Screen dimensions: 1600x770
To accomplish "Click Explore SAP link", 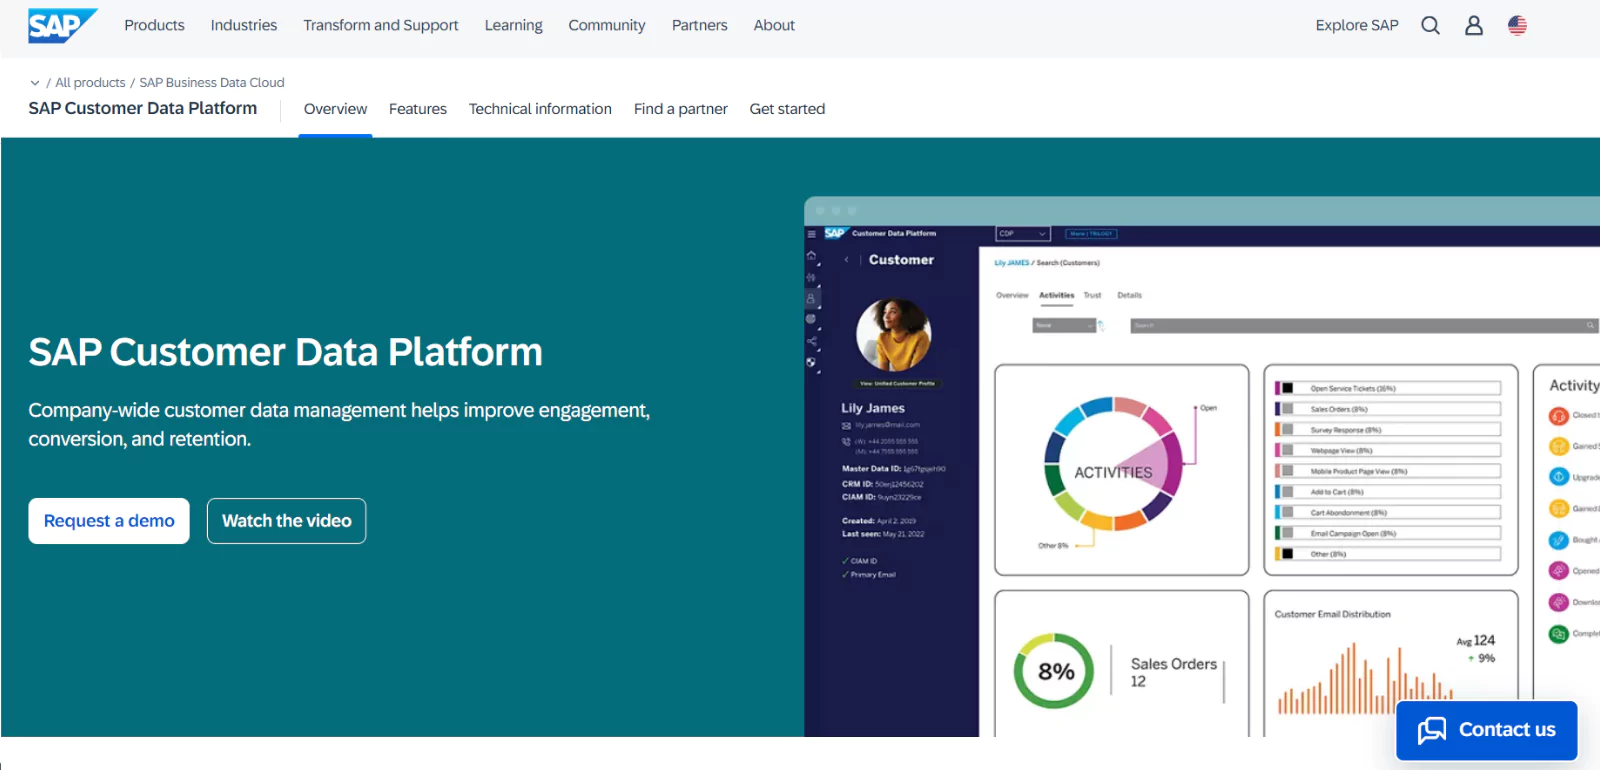I will pyautogui.click(x=1357, y=25).
